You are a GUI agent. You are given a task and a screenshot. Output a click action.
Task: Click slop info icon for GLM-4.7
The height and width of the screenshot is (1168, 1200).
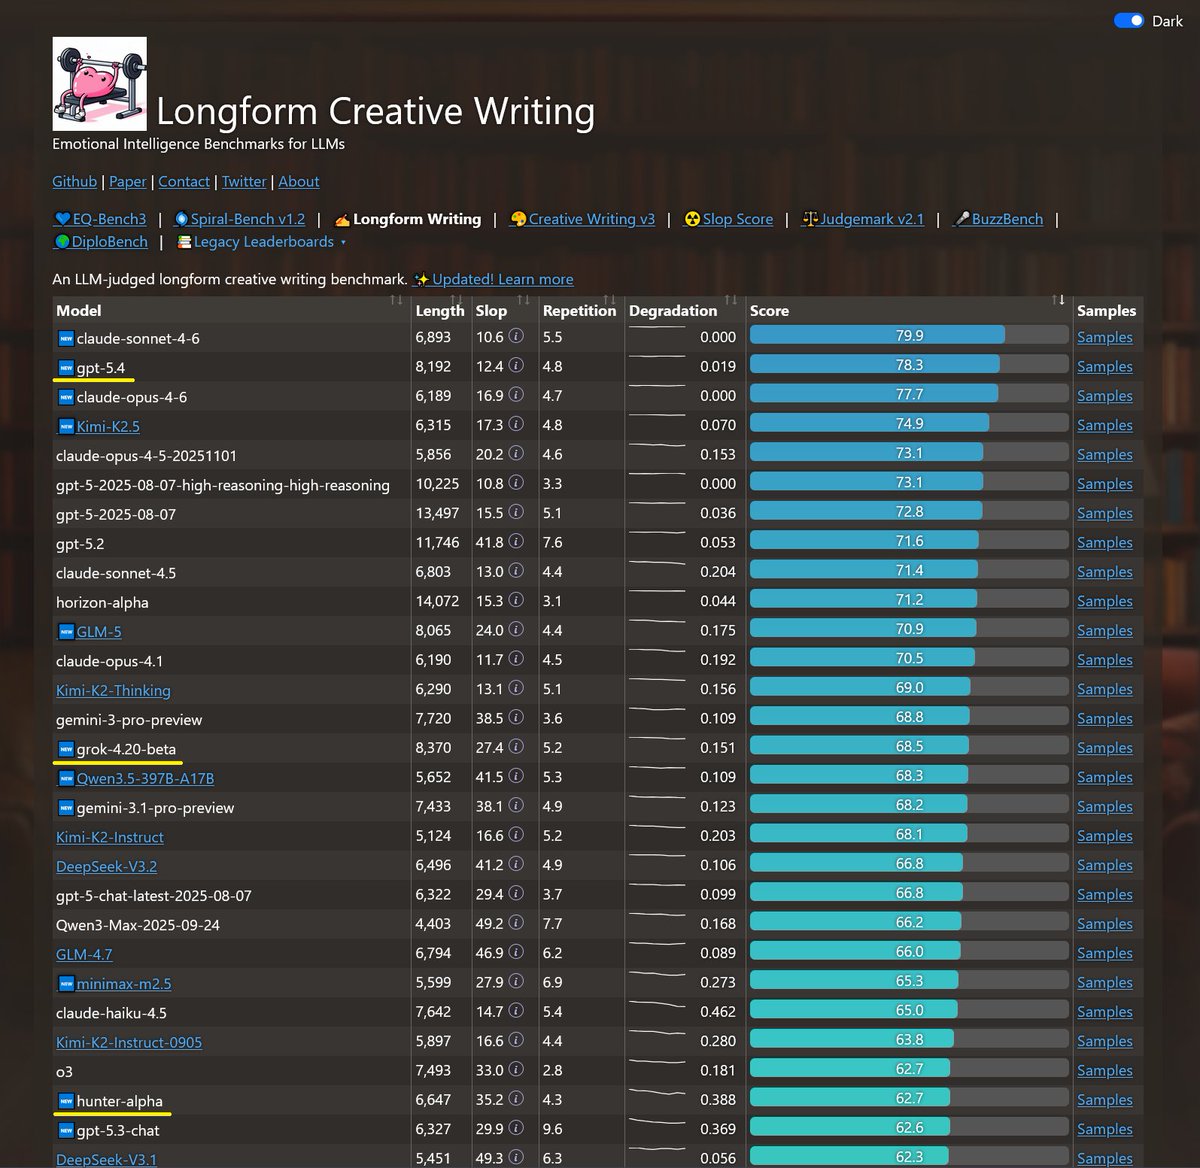516,952
